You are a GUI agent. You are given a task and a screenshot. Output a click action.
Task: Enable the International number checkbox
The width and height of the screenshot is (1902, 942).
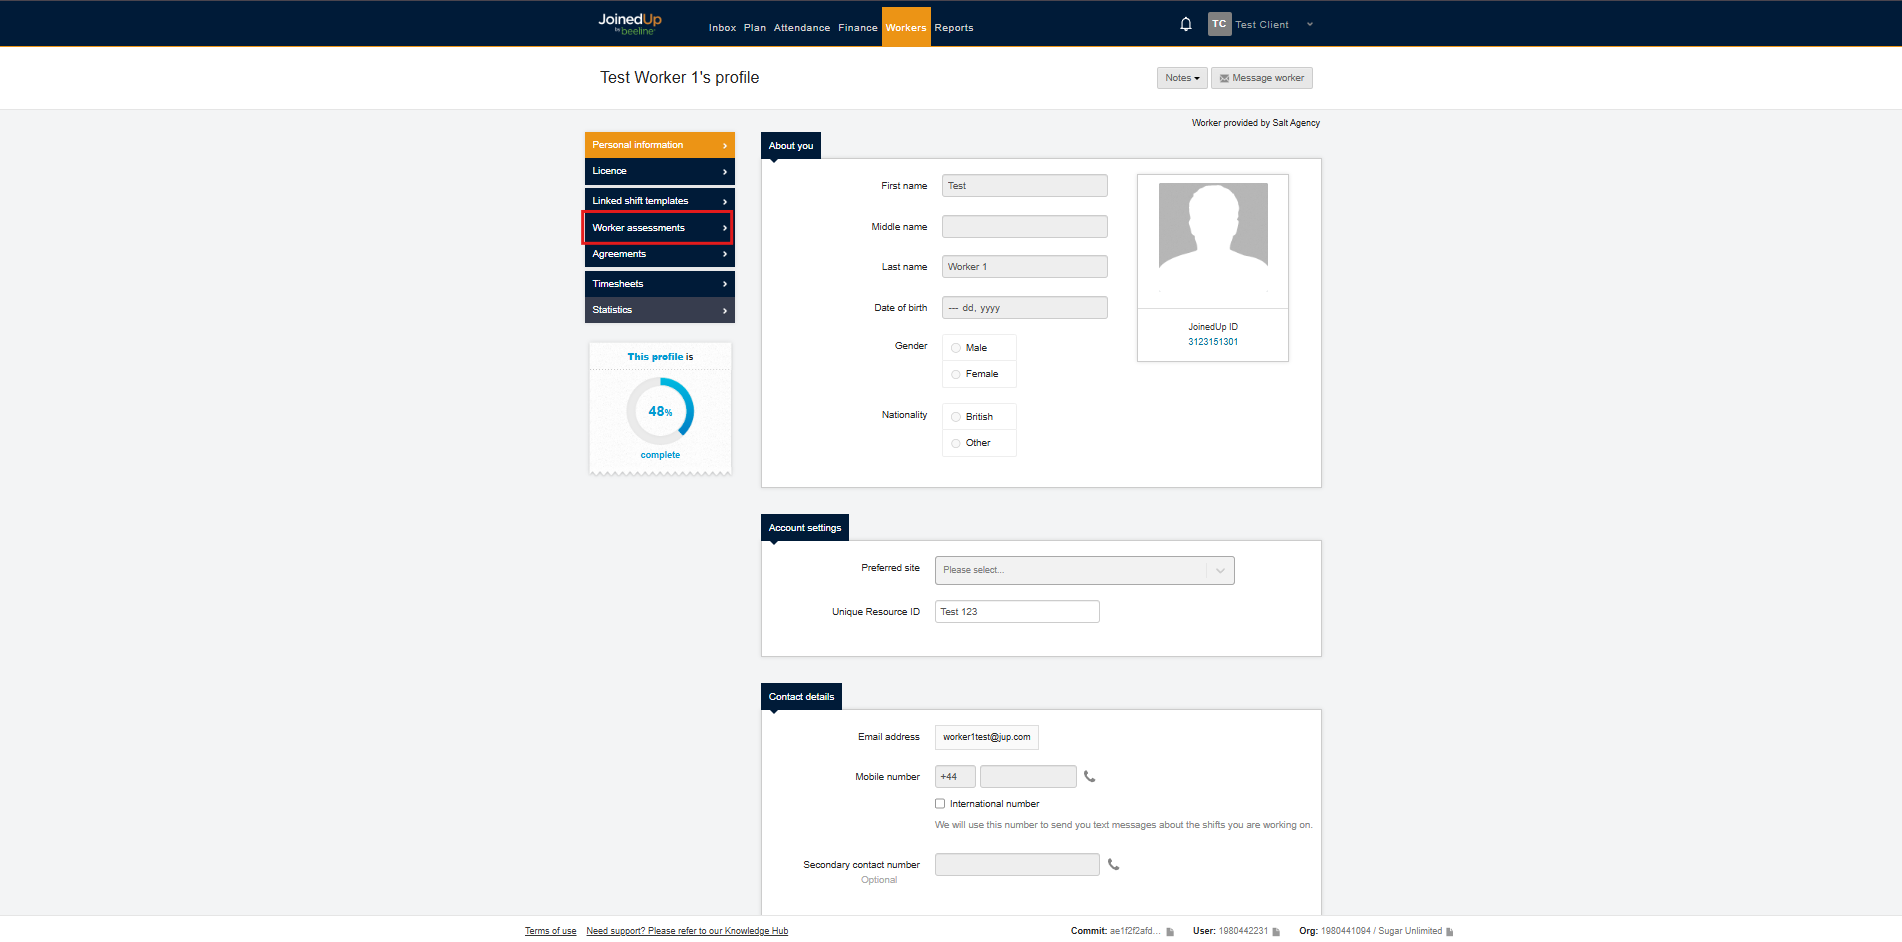[940, 804]
